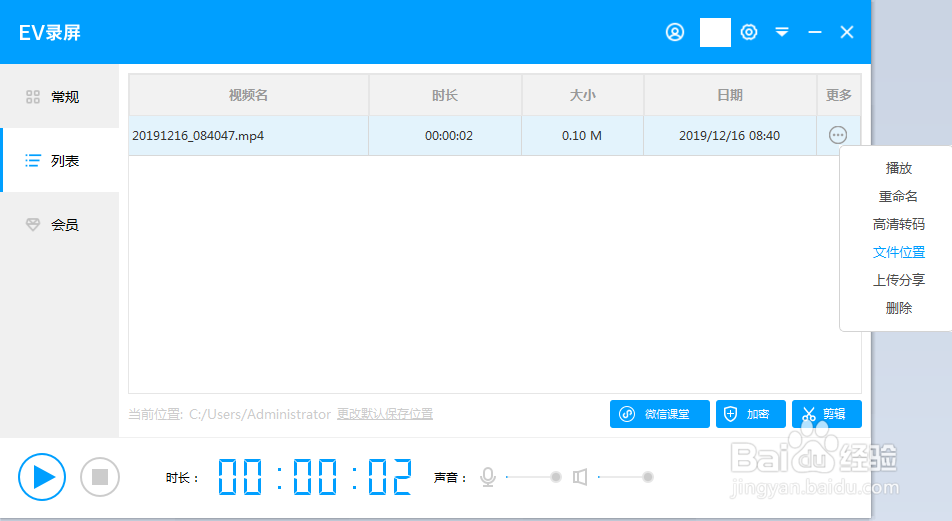Click the 大小 column header

point(582,95)
